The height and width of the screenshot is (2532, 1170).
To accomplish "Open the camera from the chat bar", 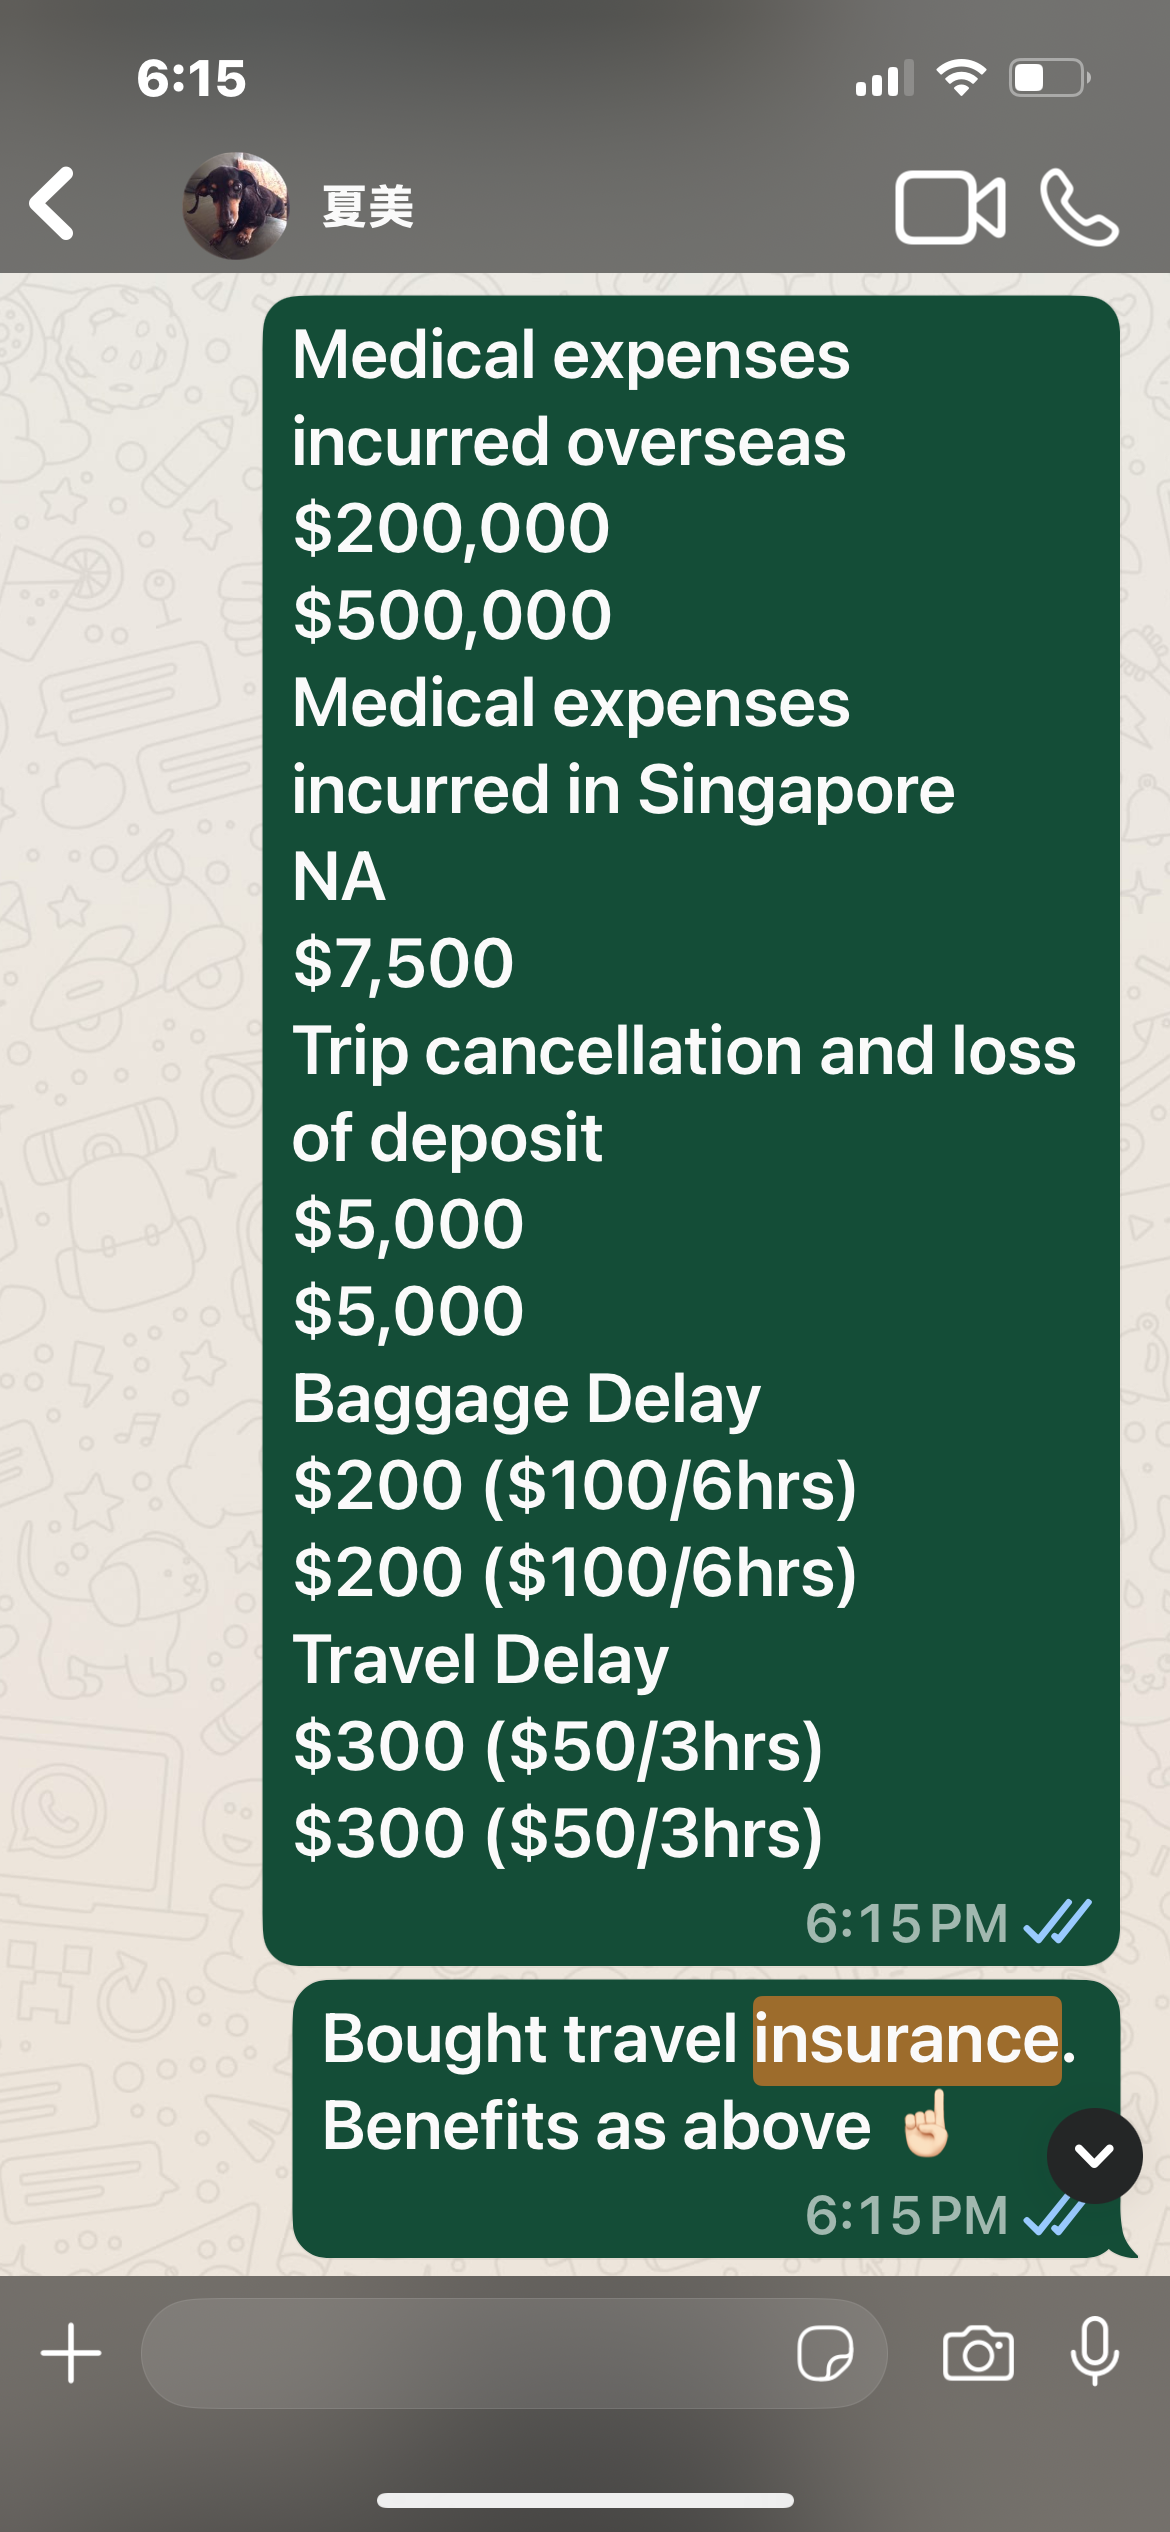I will click(978, 2353).
